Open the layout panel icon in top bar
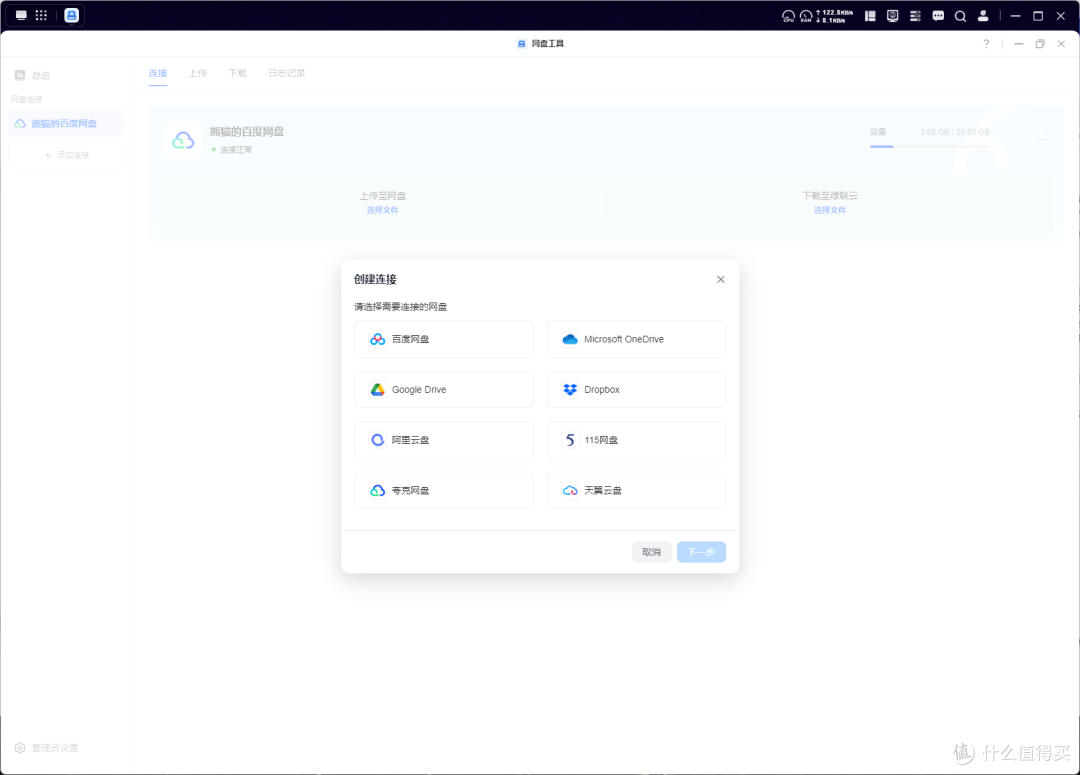This screenshot has width=1080, height=775. click(871, 16)
